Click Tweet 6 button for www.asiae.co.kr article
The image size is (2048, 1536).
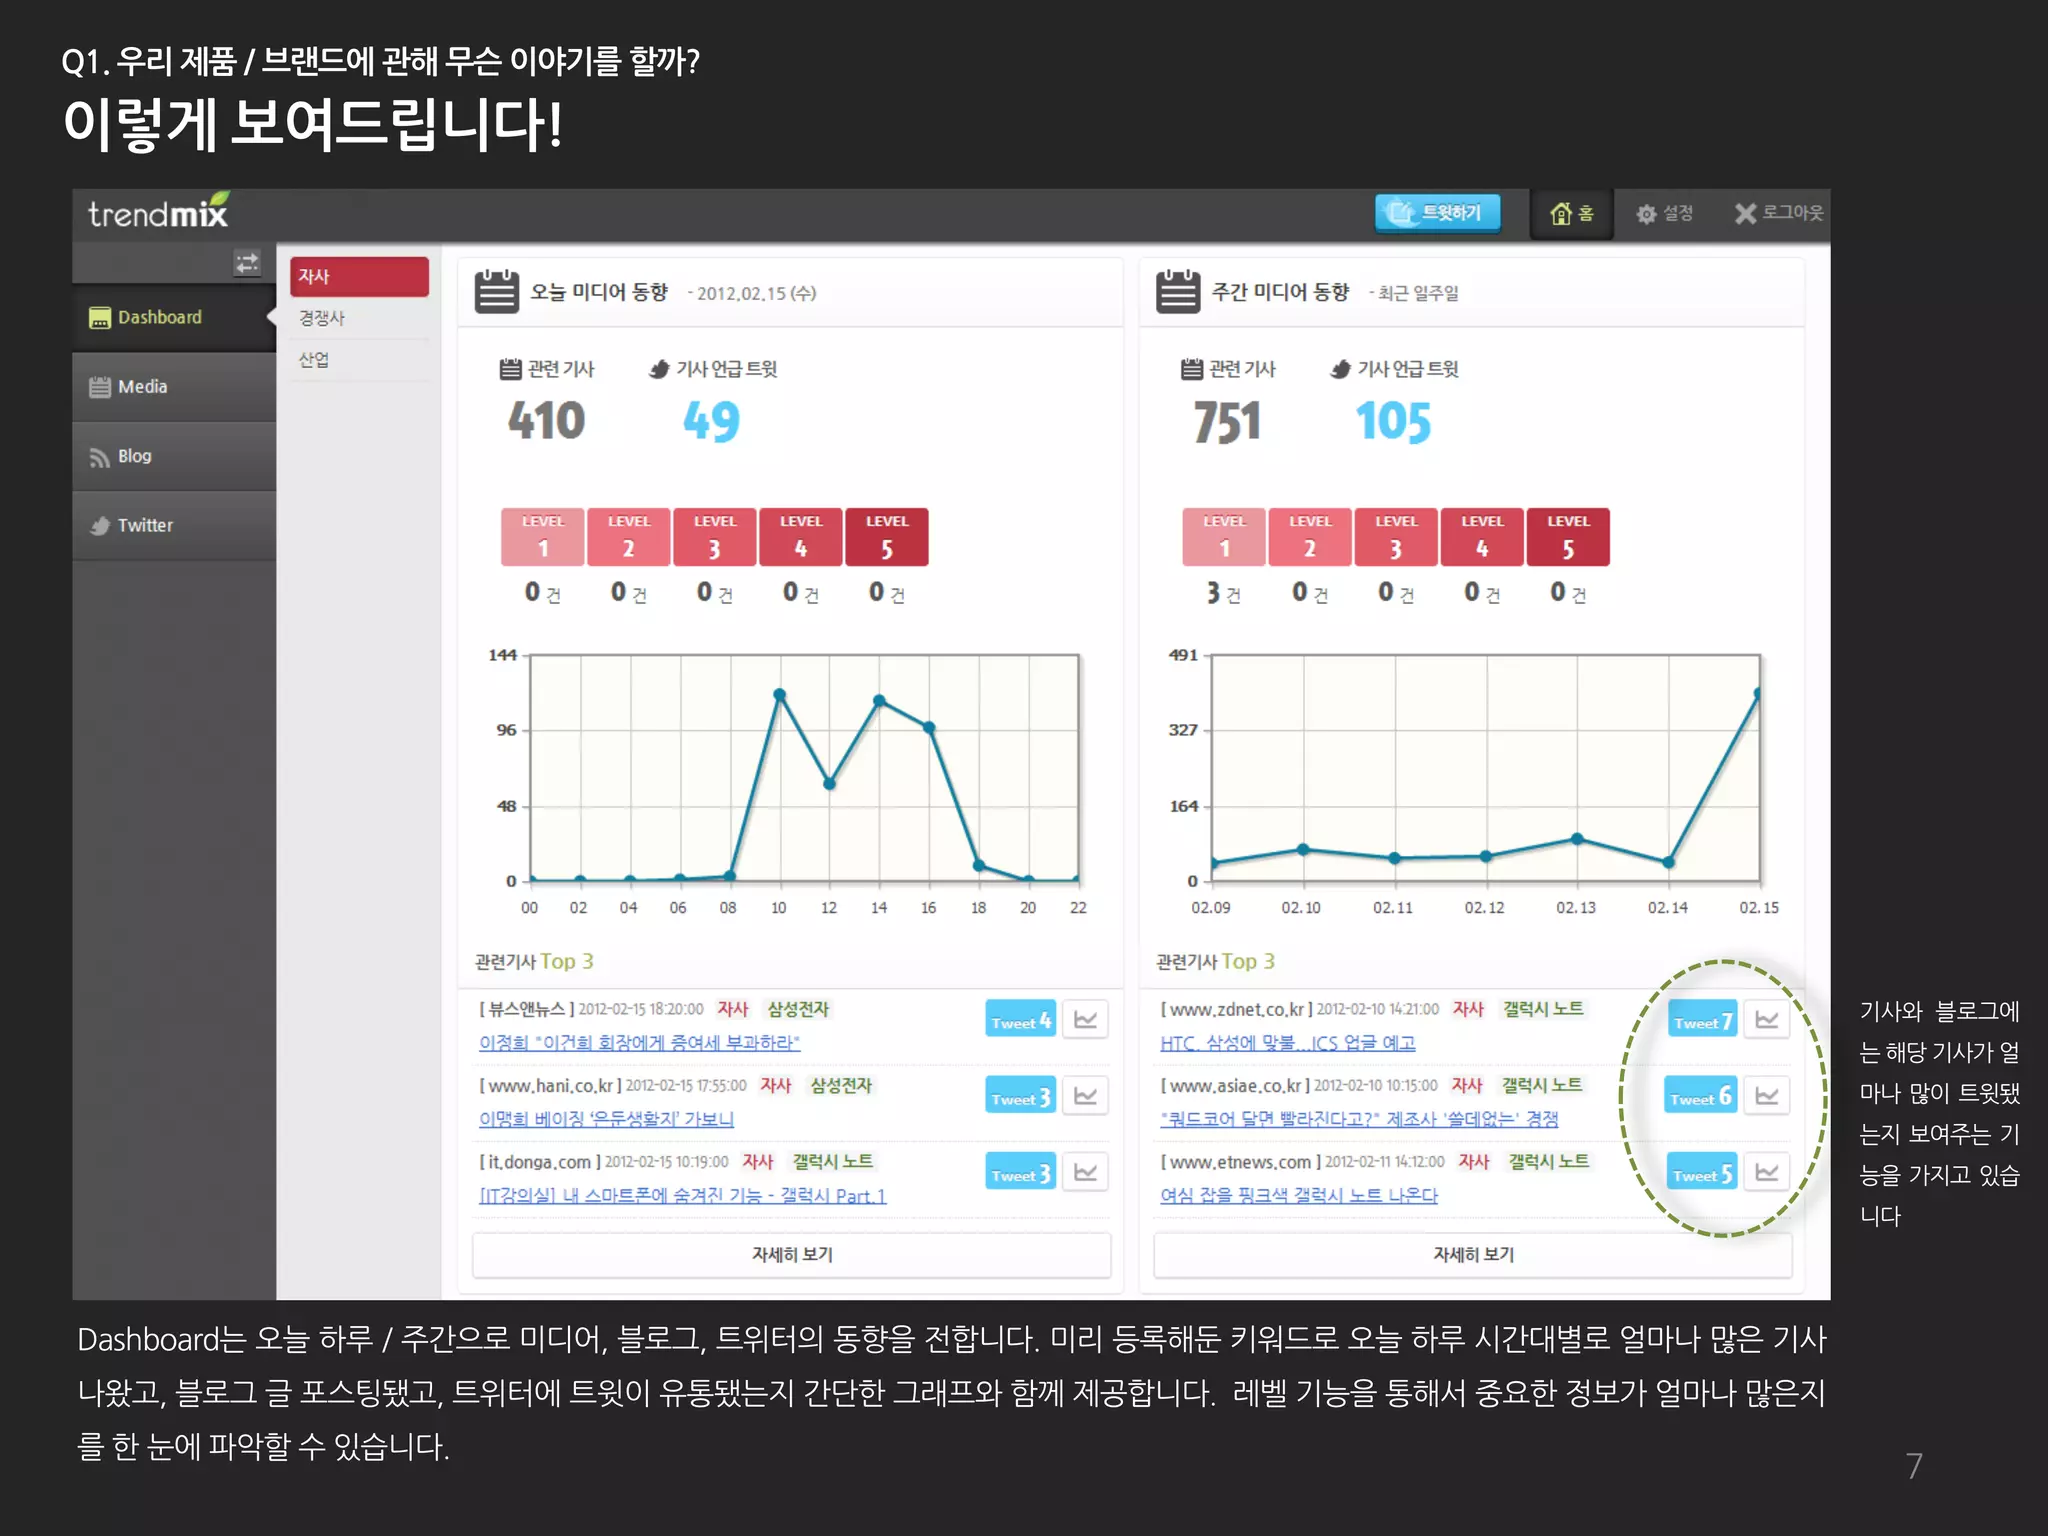1702,1095
